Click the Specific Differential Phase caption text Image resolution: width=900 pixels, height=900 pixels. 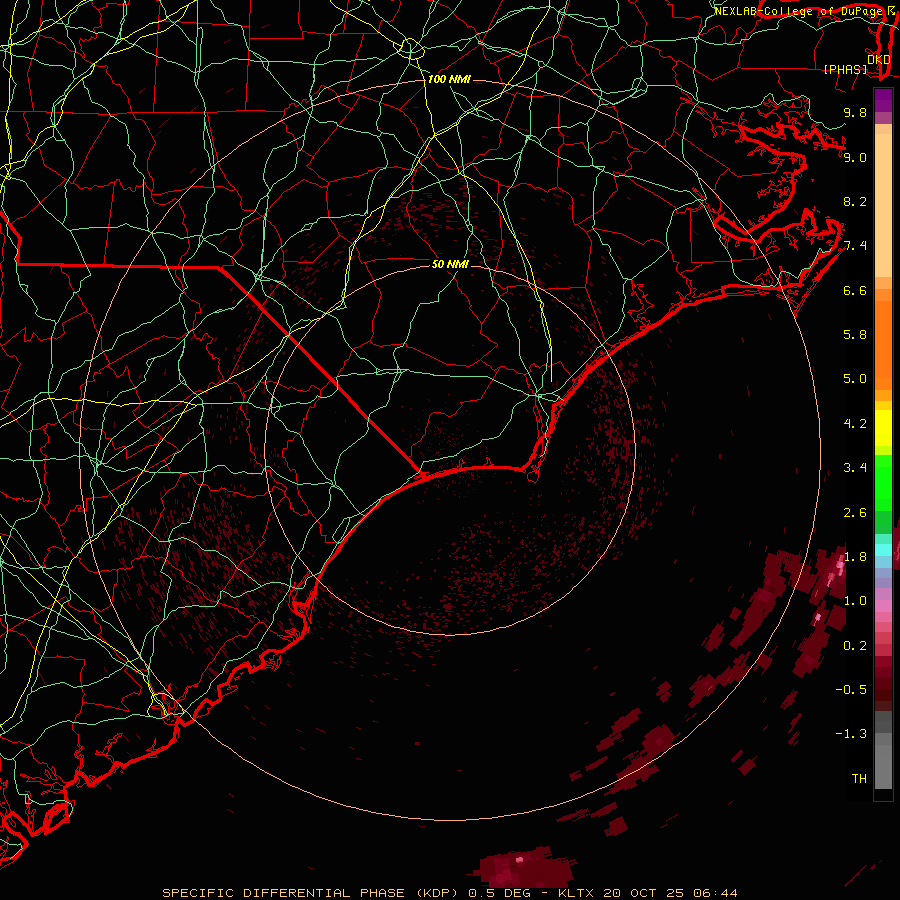tap(449, 893)
